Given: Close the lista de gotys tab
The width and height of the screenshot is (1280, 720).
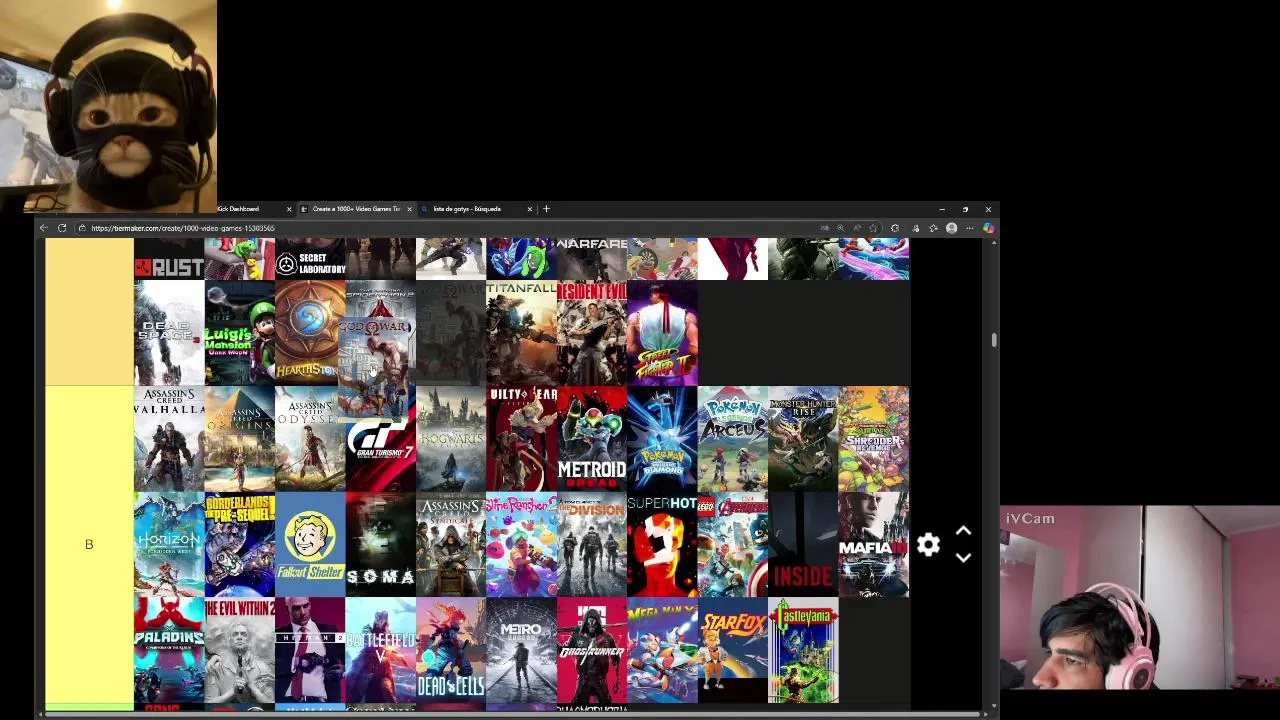Looking at the screenshot, I should click(x=529, y=209).
